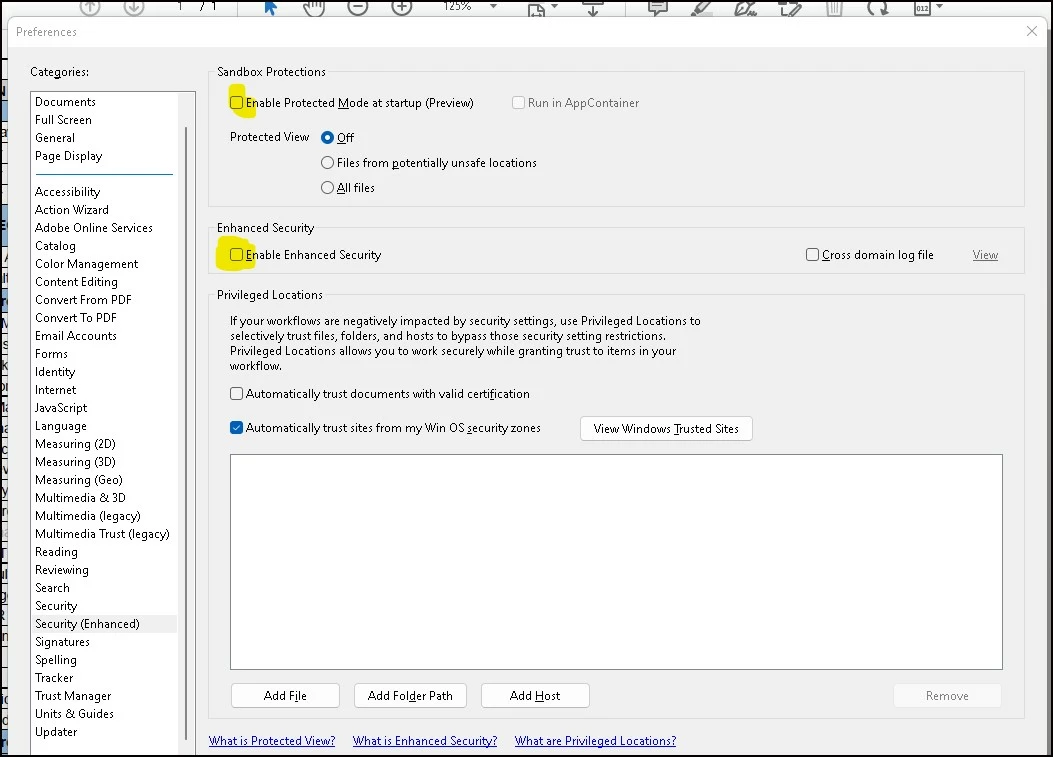Image resolution: width=1053 pixels, height=757 pixels.
Task: Click the zoom out minus icon
Action: click(x=357, y=7)
